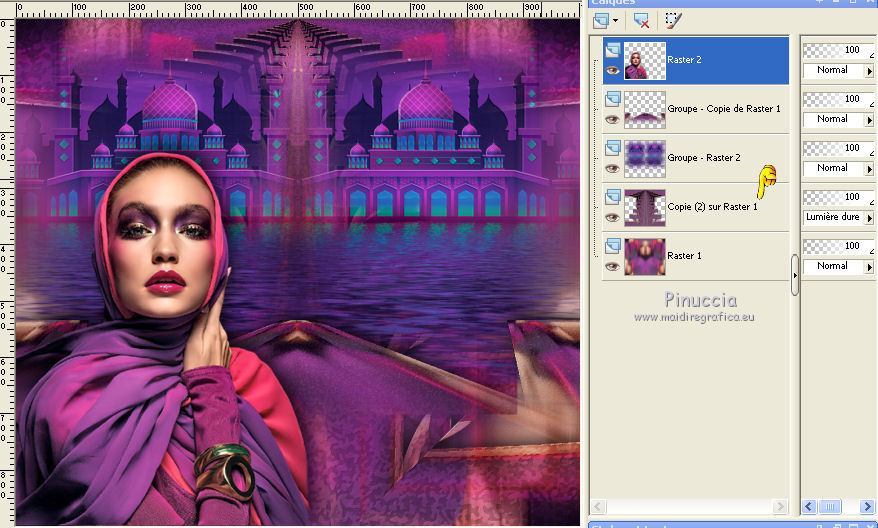Click layer type icon of Groupe - Raster 2
This screenshot has height=528, width=878.
tap(613, 148)
